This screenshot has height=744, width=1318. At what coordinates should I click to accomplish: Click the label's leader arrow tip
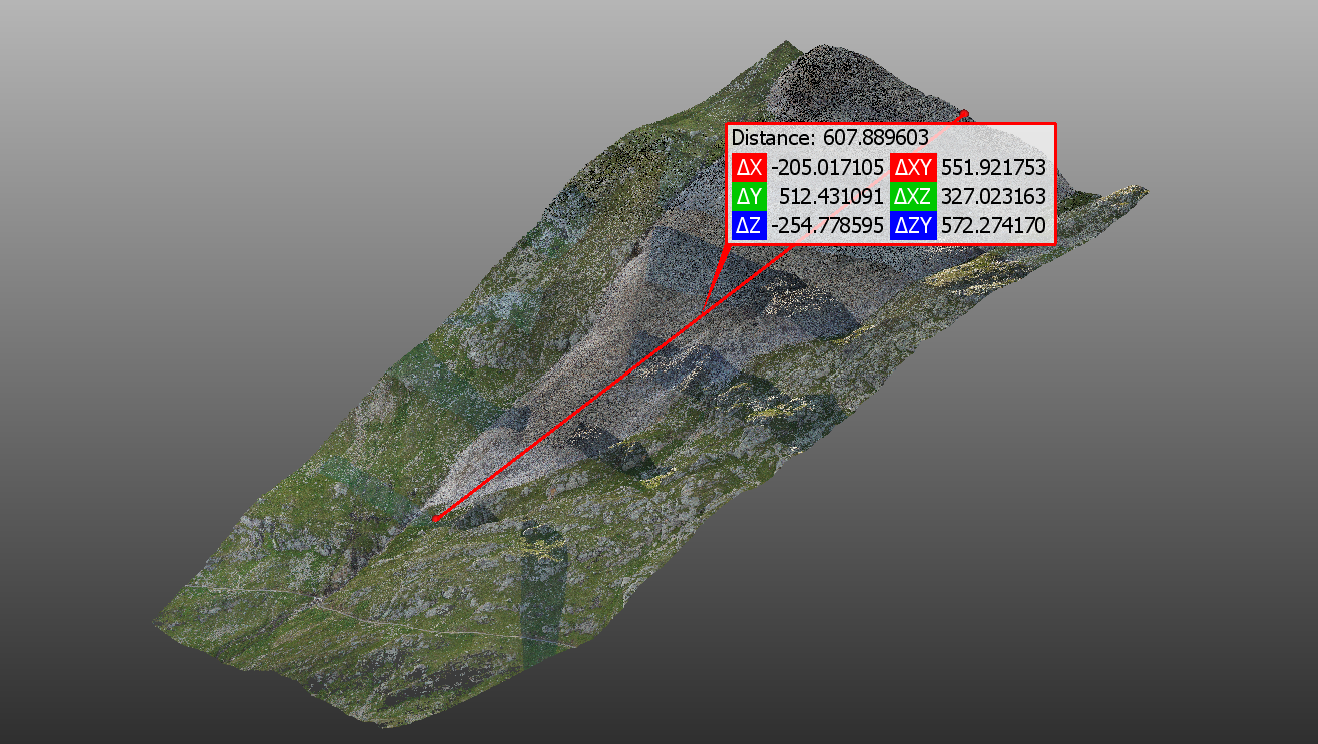tap(706, 304)
